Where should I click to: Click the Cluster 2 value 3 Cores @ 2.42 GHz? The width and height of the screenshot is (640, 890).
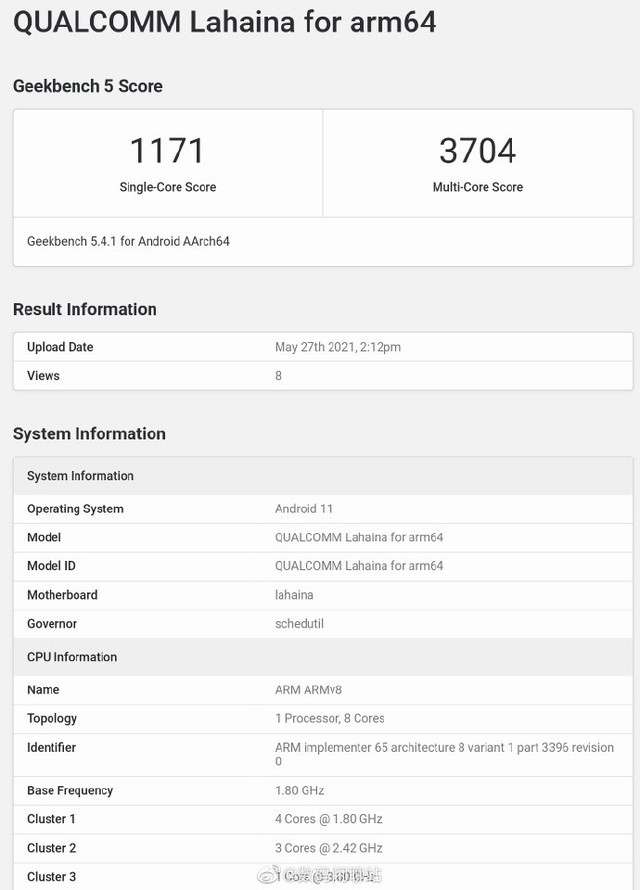click(329, 848)
